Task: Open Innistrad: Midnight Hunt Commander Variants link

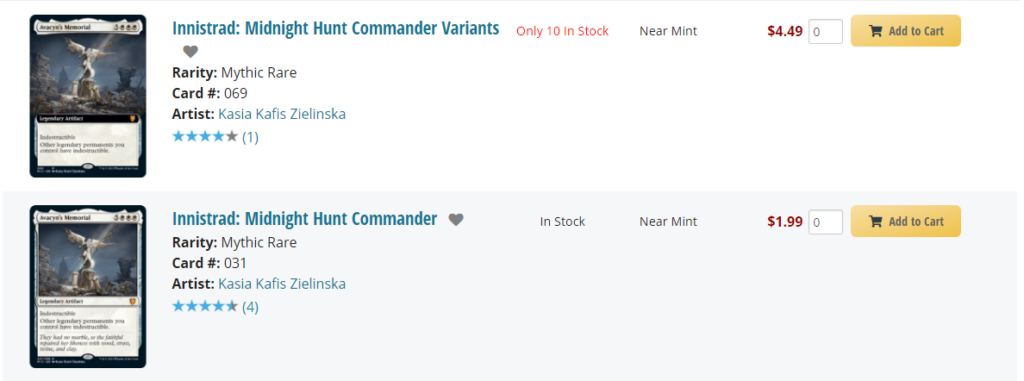Action: click(336, 29)
